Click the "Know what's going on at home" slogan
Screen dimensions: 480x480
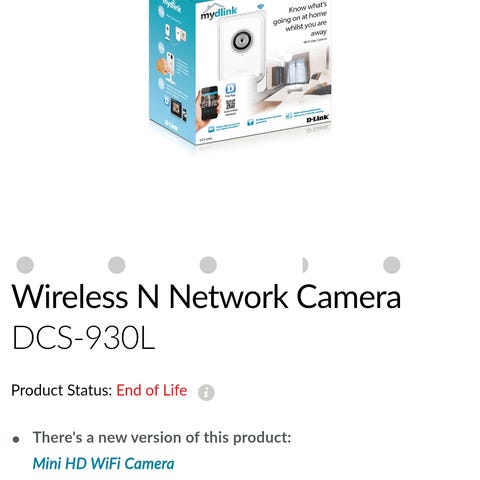[300, 19]
